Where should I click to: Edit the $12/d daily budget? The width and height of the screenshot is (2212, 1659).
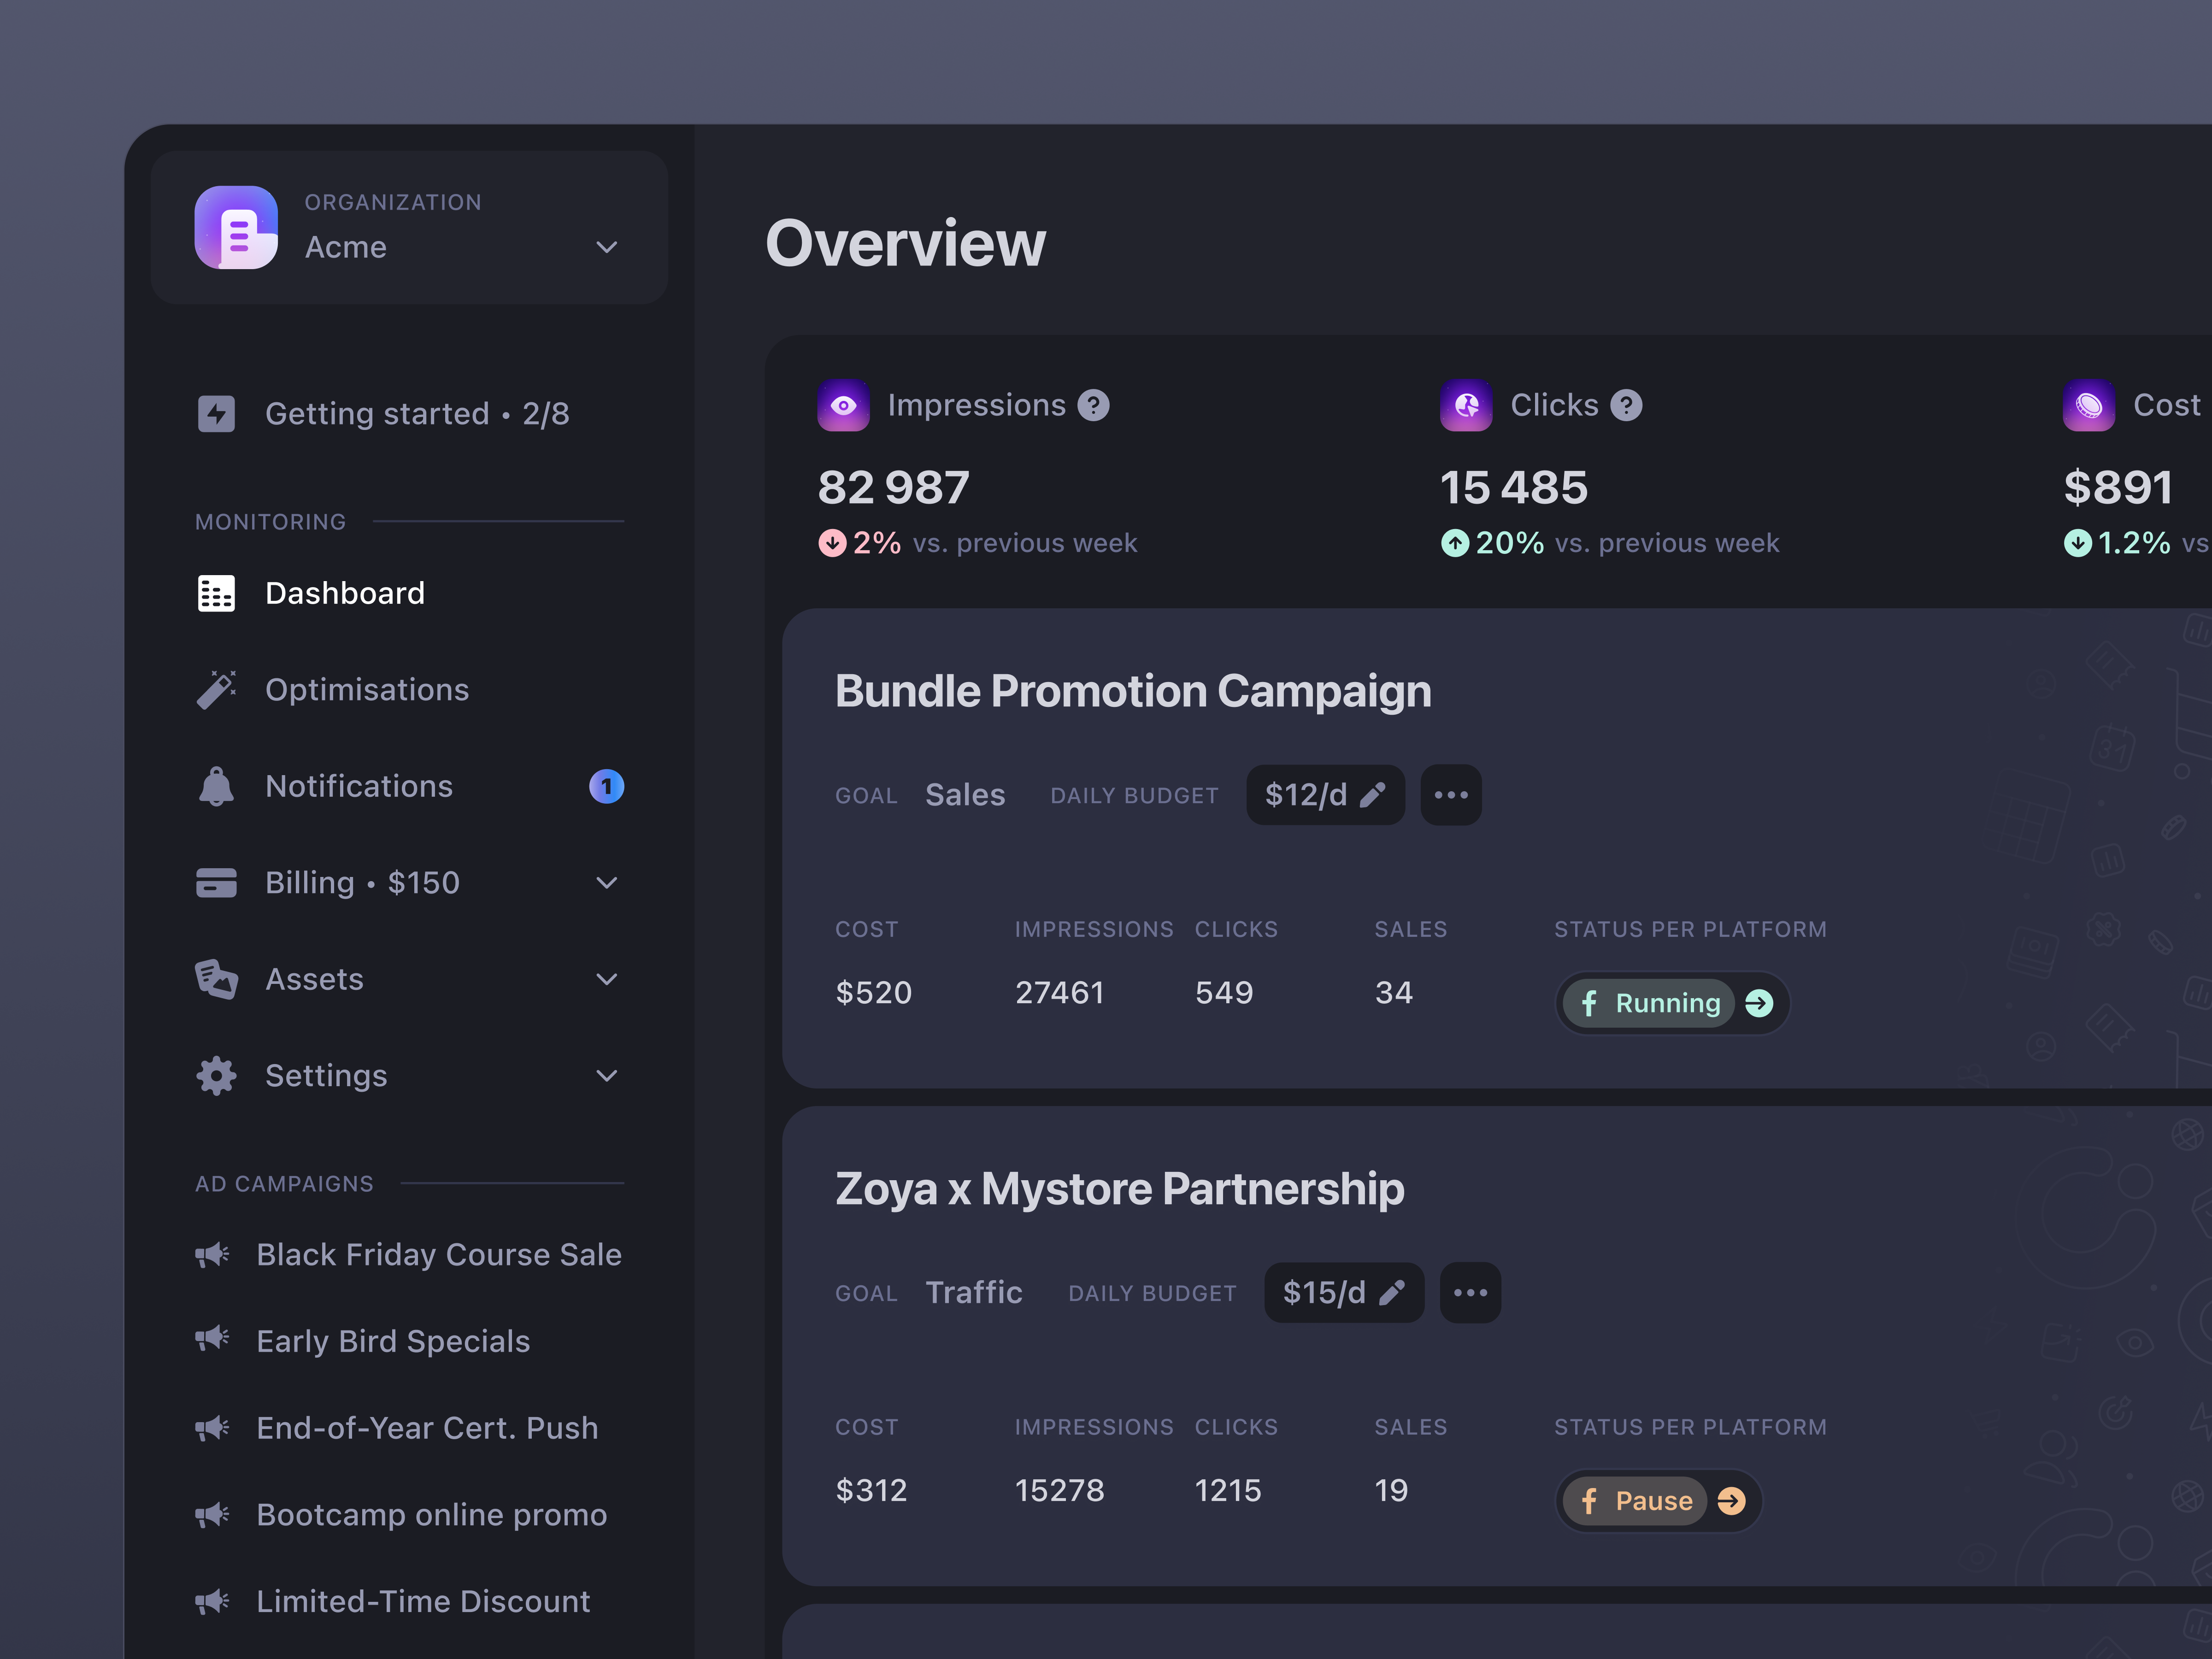pos(1325,795)
